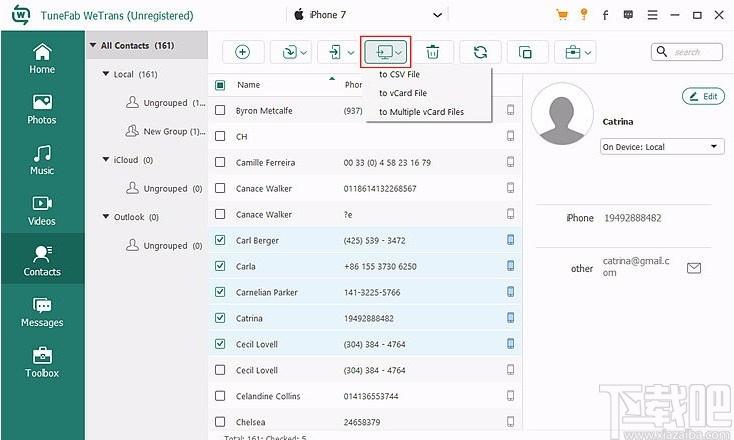
Task: Open the On Device: Local dropdown
Action: click(662, 147)
